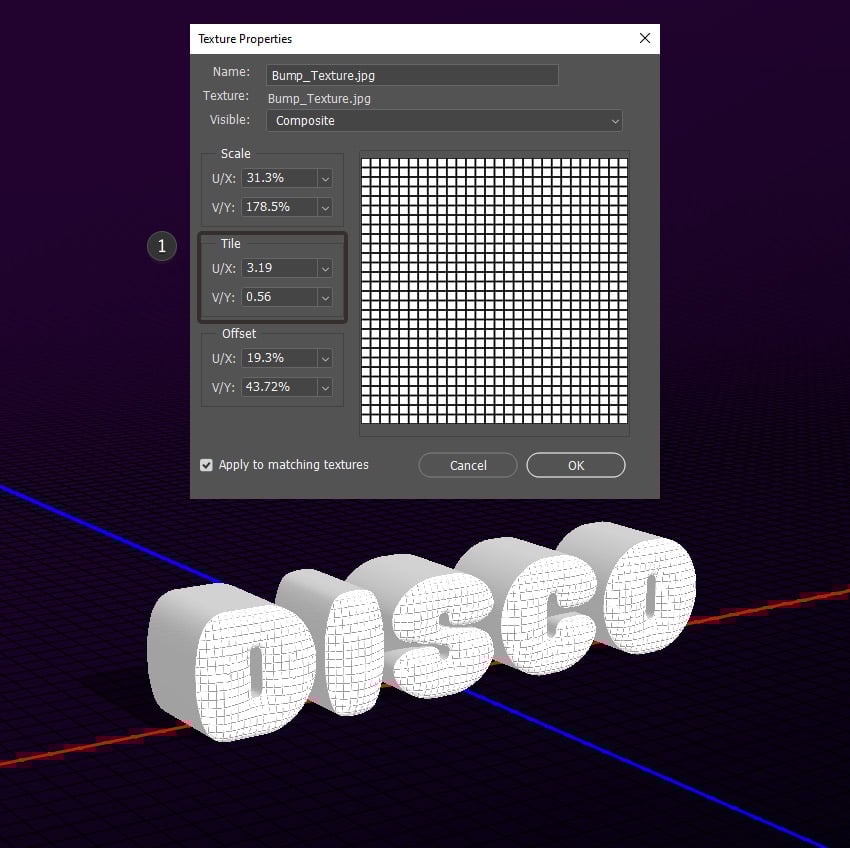Edit the Name field Bump_Texture.jpg
850x848 pixels.
(412, 75)
